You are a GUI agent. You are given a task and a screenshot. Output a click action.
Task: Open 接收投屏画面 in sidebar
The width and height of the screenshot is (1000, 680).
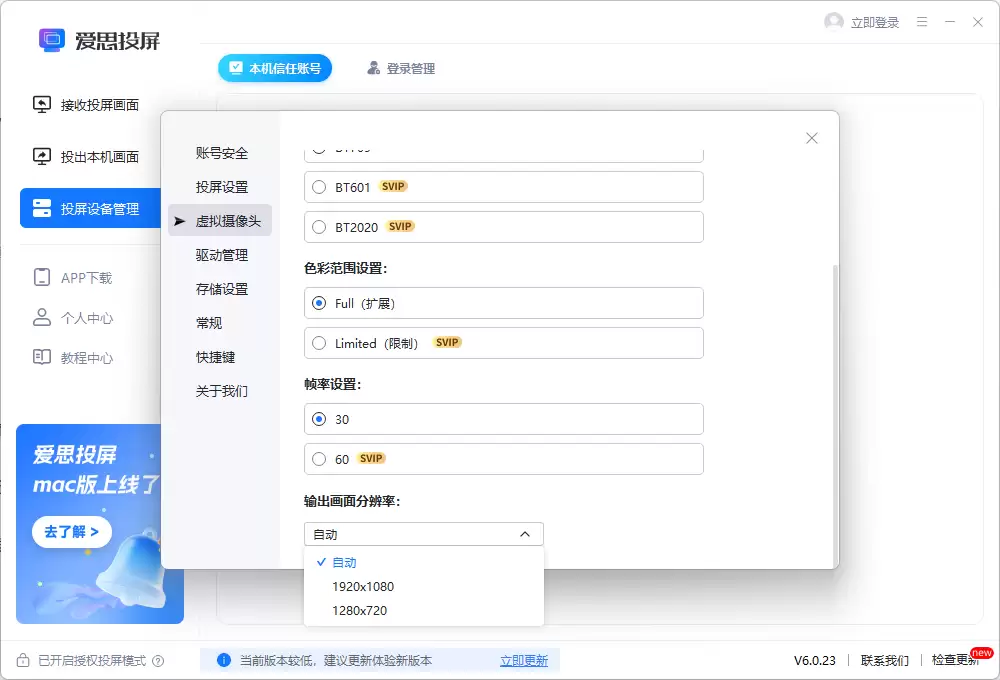86,105
